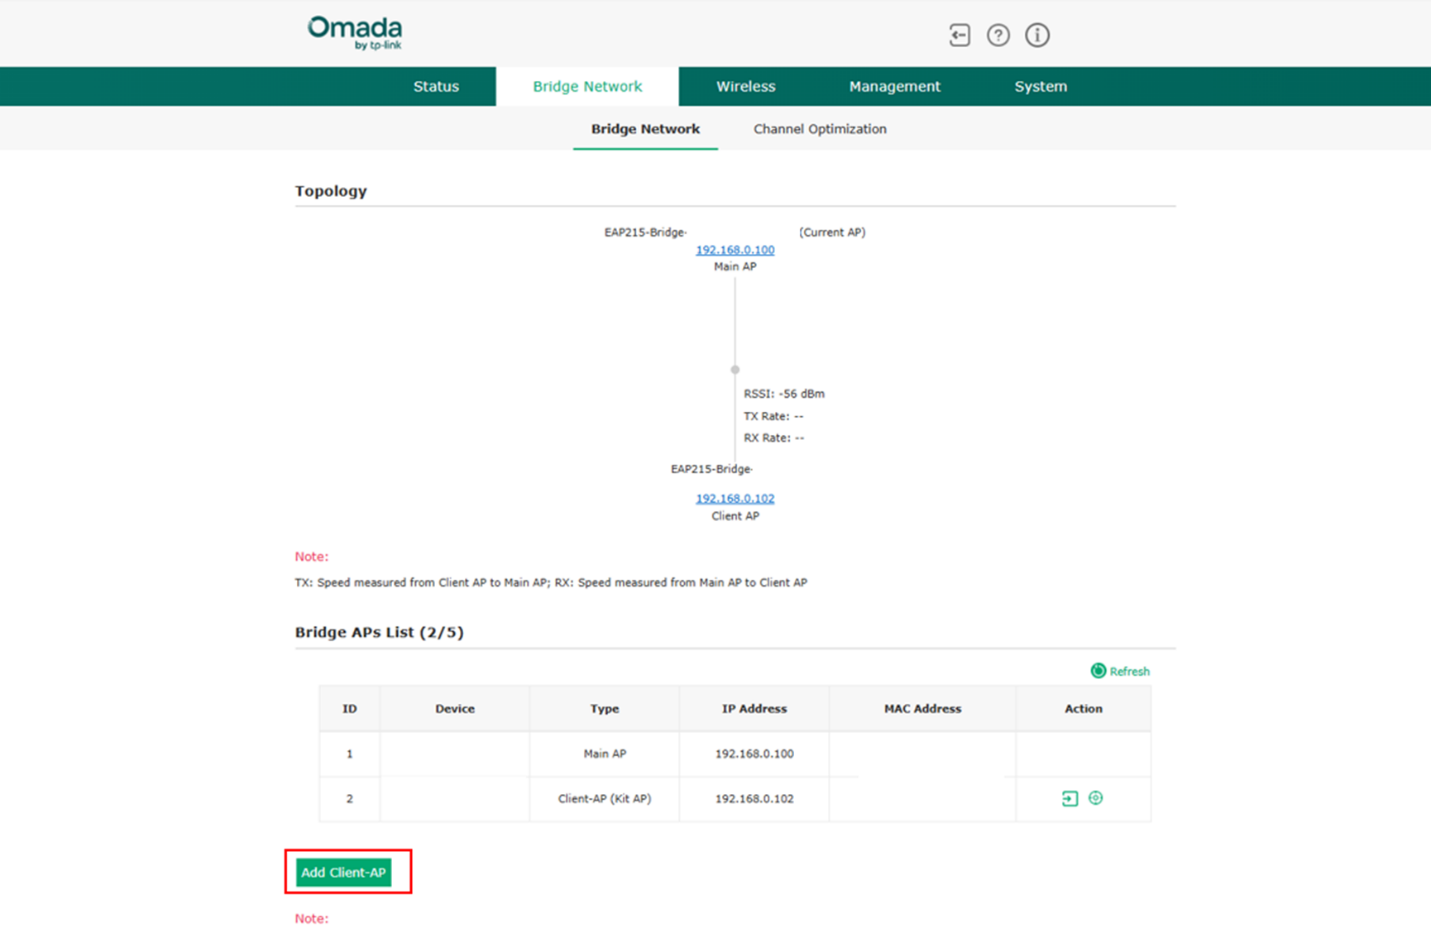1431x938 pixels.
Task: Select the Bridge Network sub-tab
Action: [x=645, y=129]
